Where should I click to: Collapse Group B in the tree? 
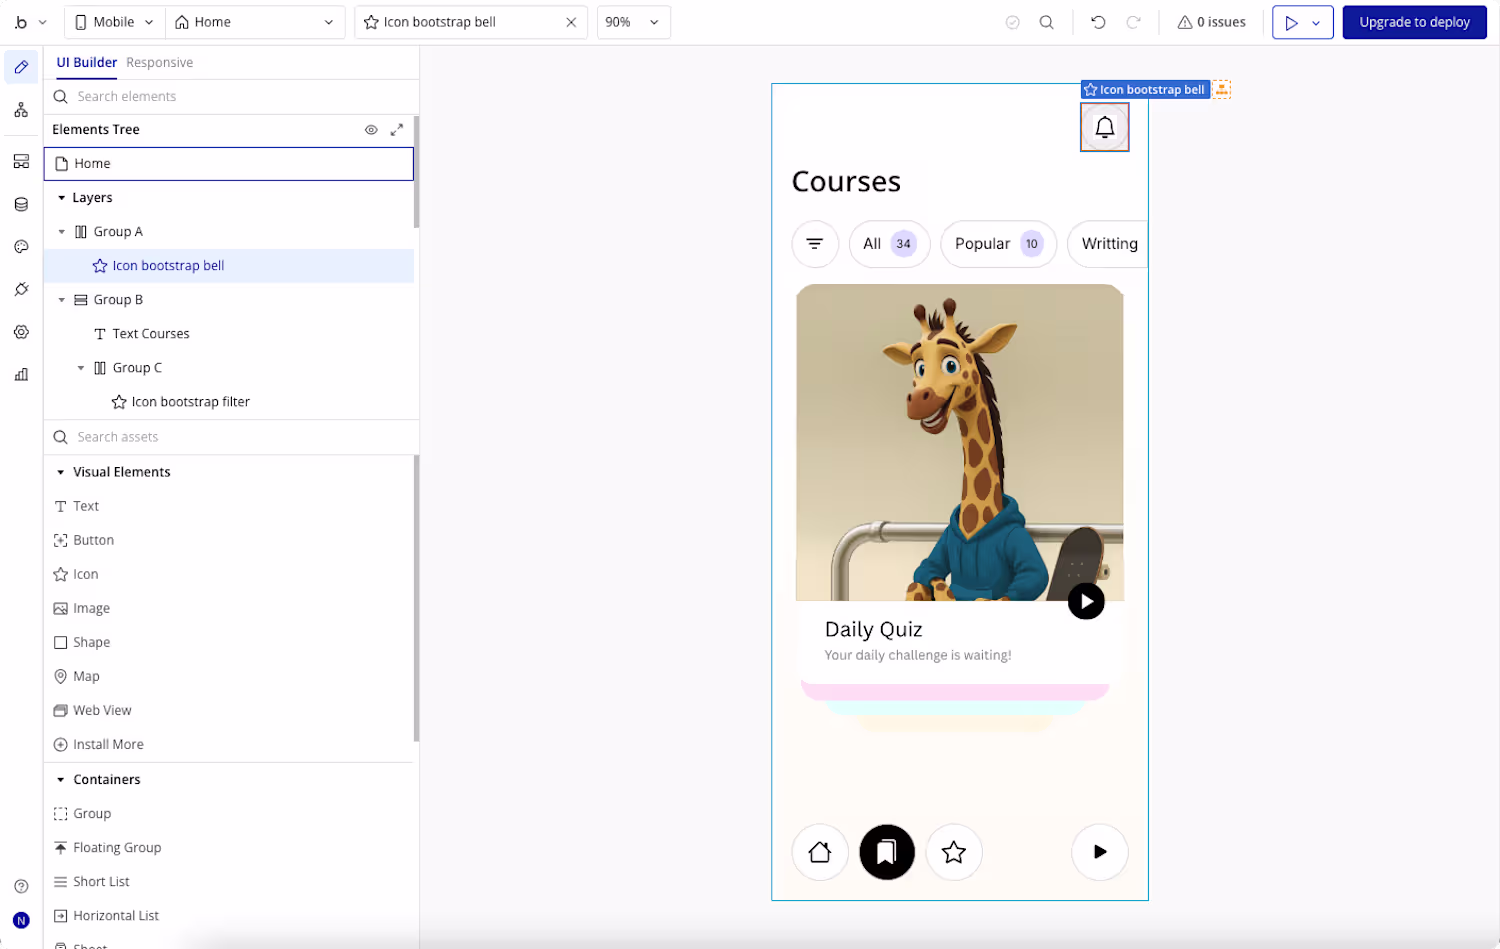(x=61, y=300)
